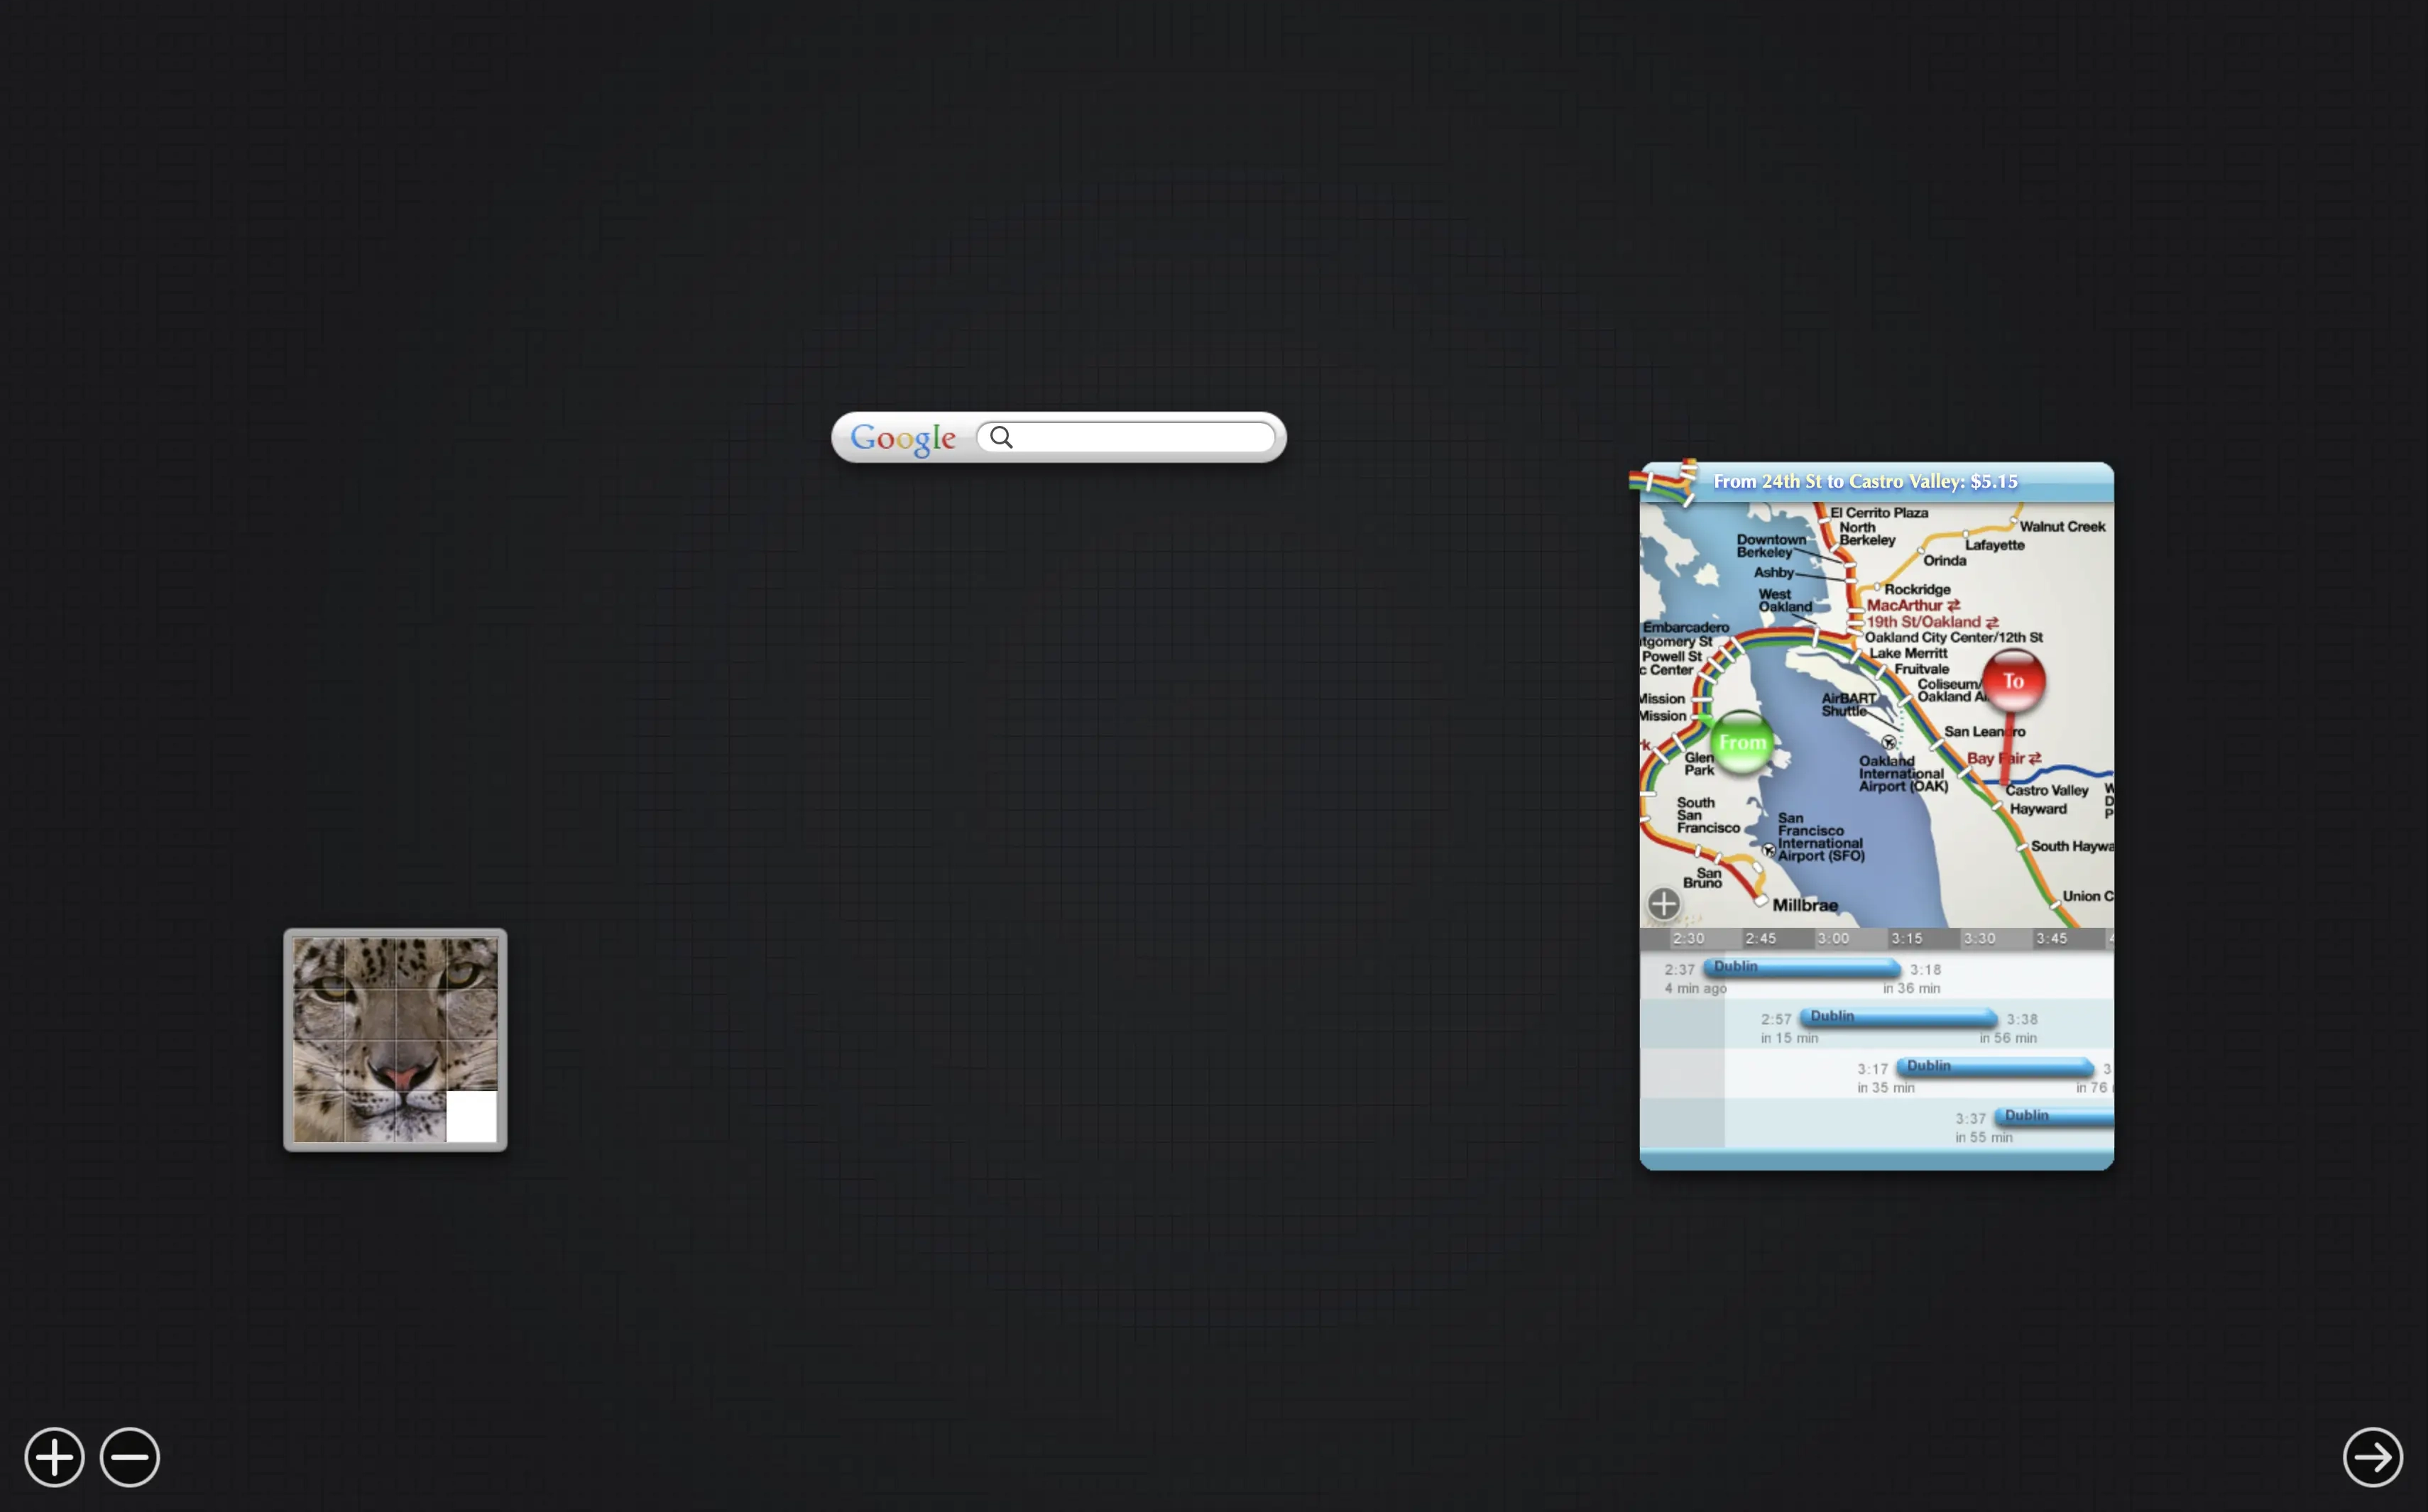2428x1512 pixels.
Task: Select the 2:37 Dublin train bar
Action: point(1801,967)
